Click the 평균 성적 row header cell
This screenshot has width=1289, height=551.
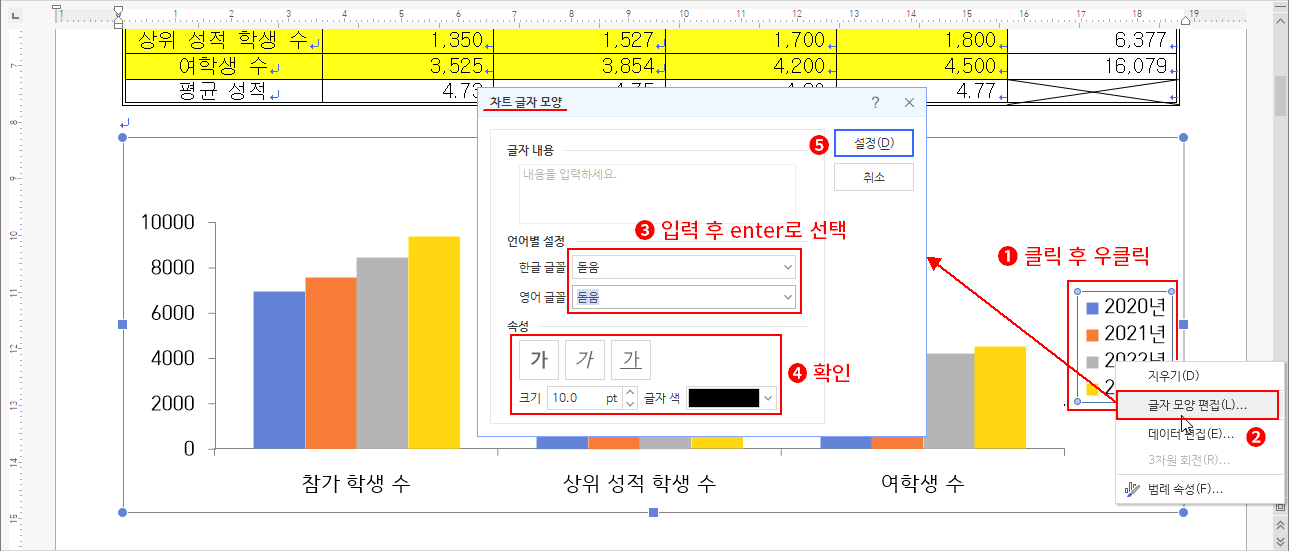pos(223,92)
